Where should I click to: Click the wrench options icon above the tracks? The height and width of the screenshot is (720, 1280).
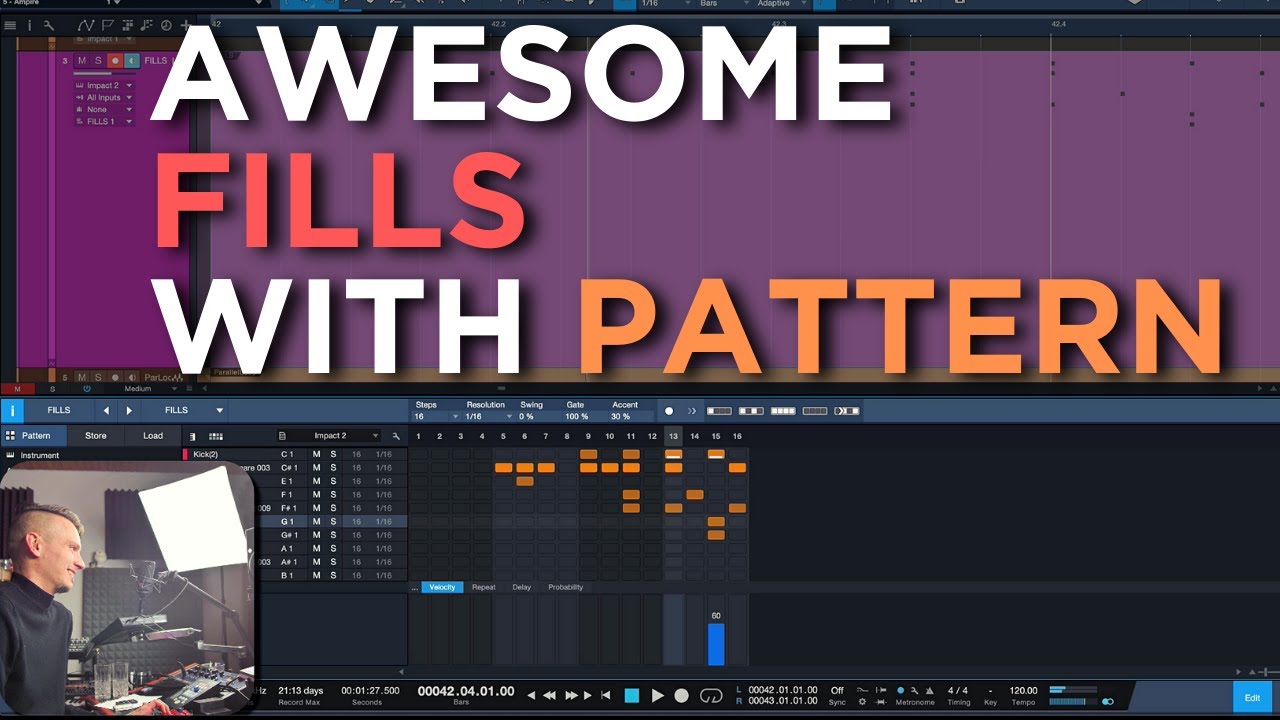(48, 25)
